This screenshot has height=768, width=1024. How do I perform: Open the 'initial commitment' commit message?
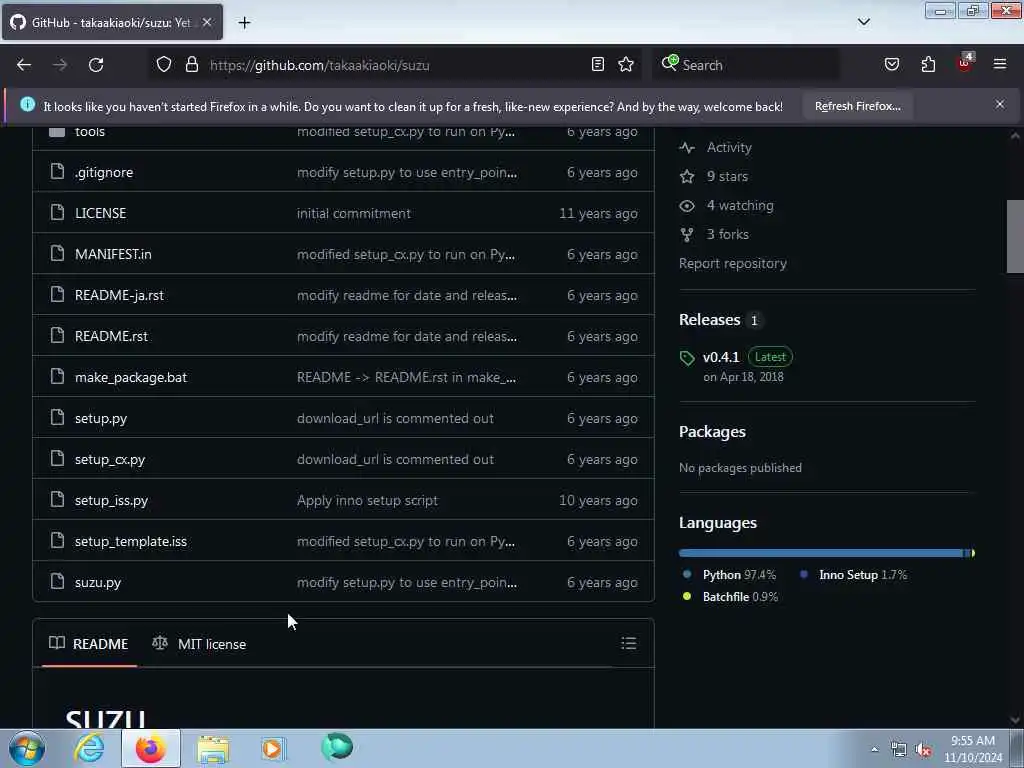353,214
